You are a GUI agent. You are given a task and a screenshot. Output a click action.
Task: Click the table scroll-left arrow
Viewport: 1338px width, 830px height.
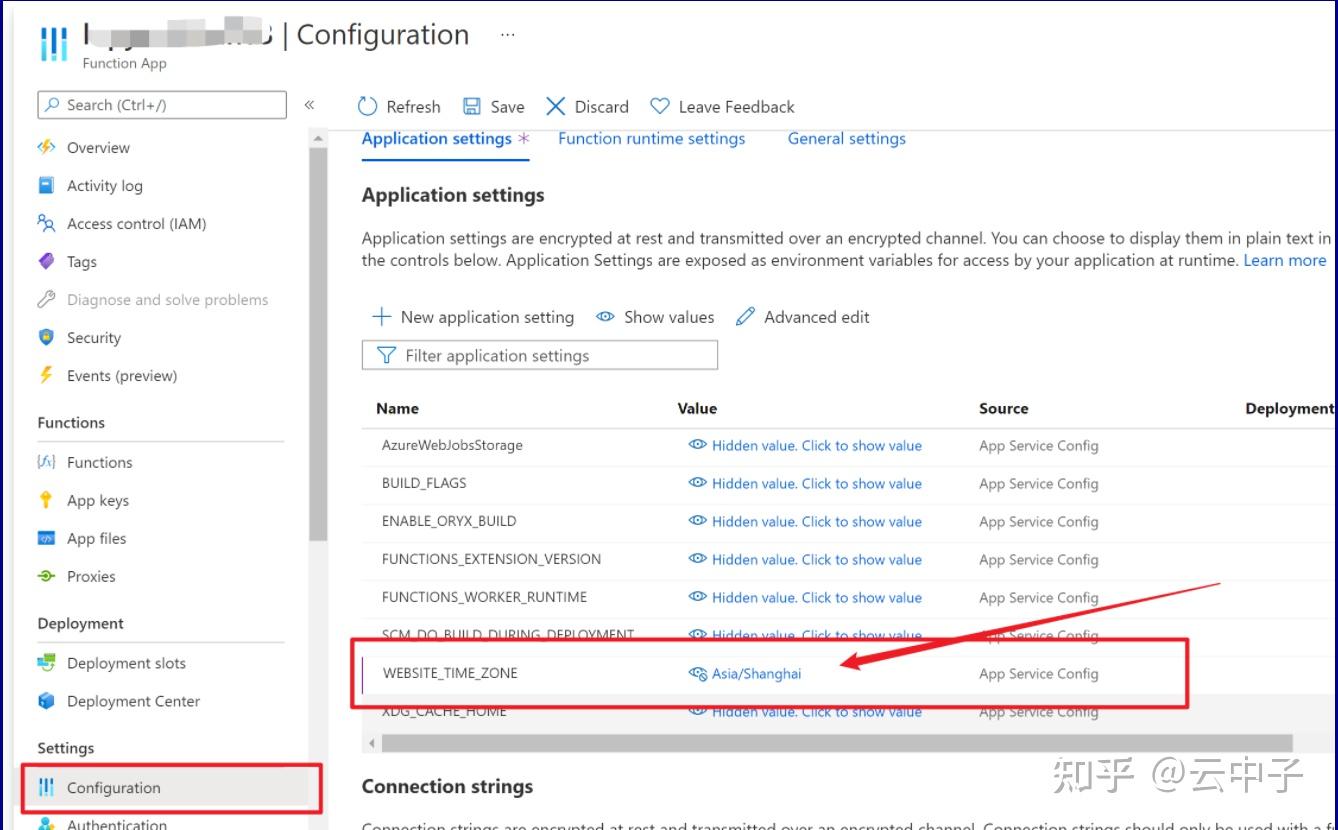(x=372, y=743)
